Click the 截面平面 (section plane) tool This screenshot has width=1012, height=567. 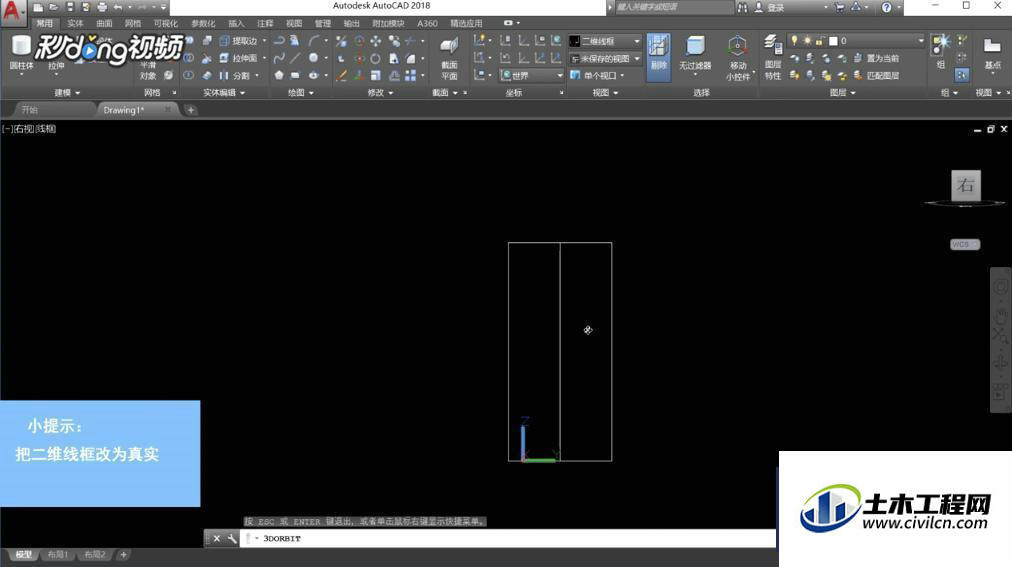(449, 57)
